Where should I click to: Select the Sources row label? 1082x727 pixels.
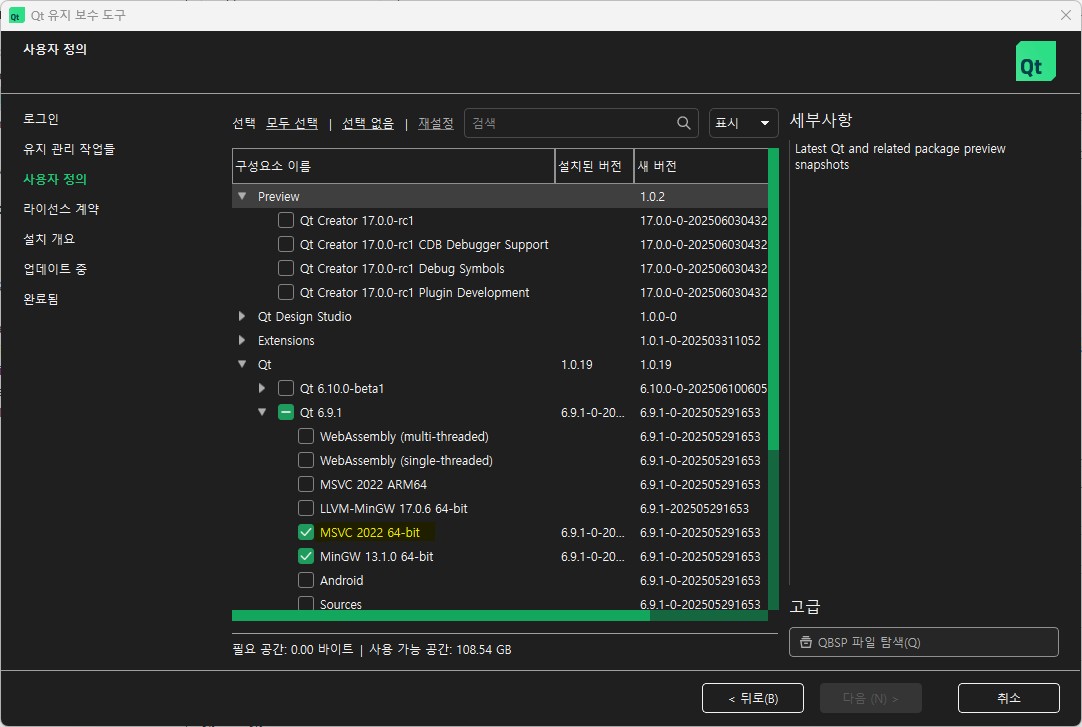[341, 604]
